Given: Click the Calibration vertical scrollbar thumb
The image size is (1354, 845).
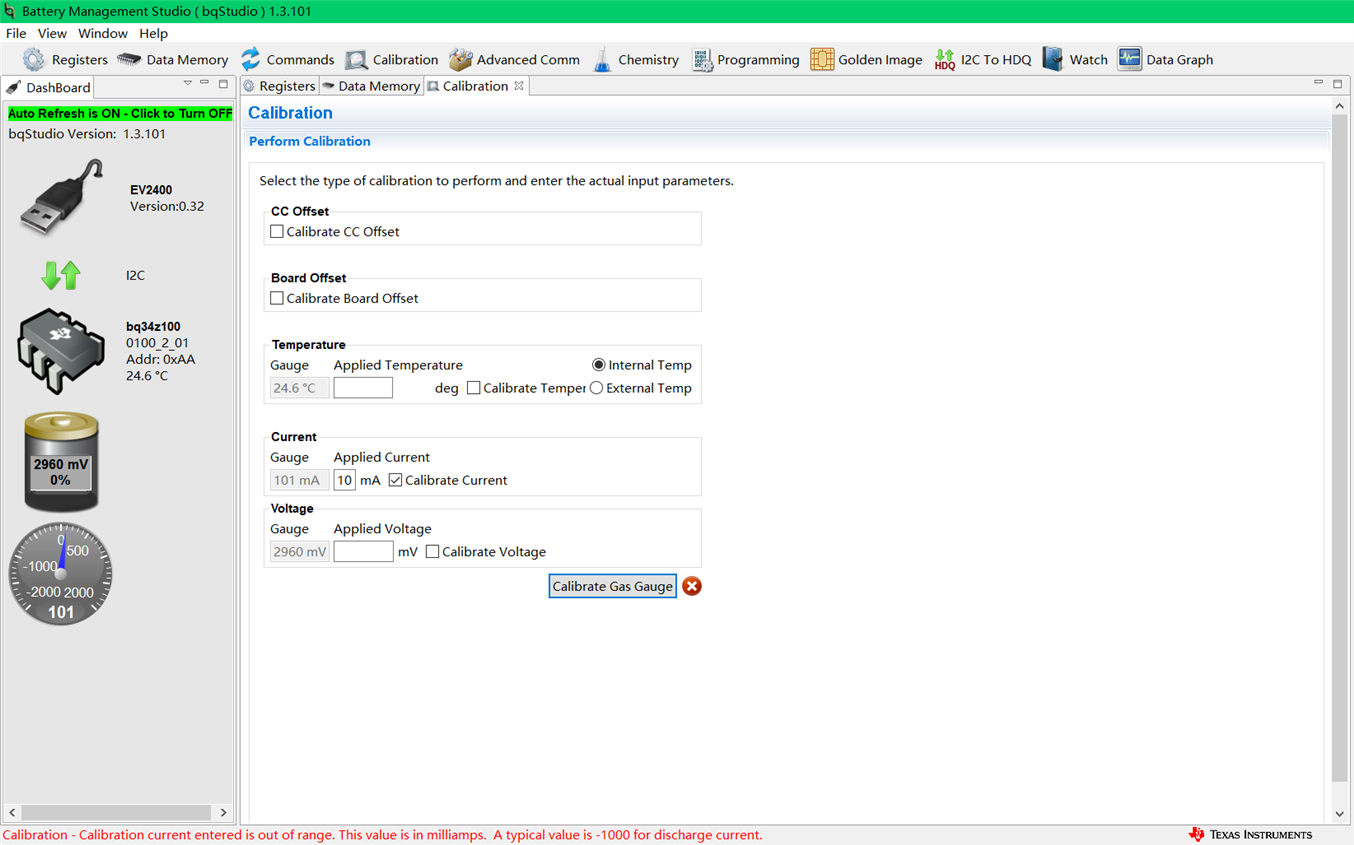Looking at the screenshot, I should (x=1340, y=449).
